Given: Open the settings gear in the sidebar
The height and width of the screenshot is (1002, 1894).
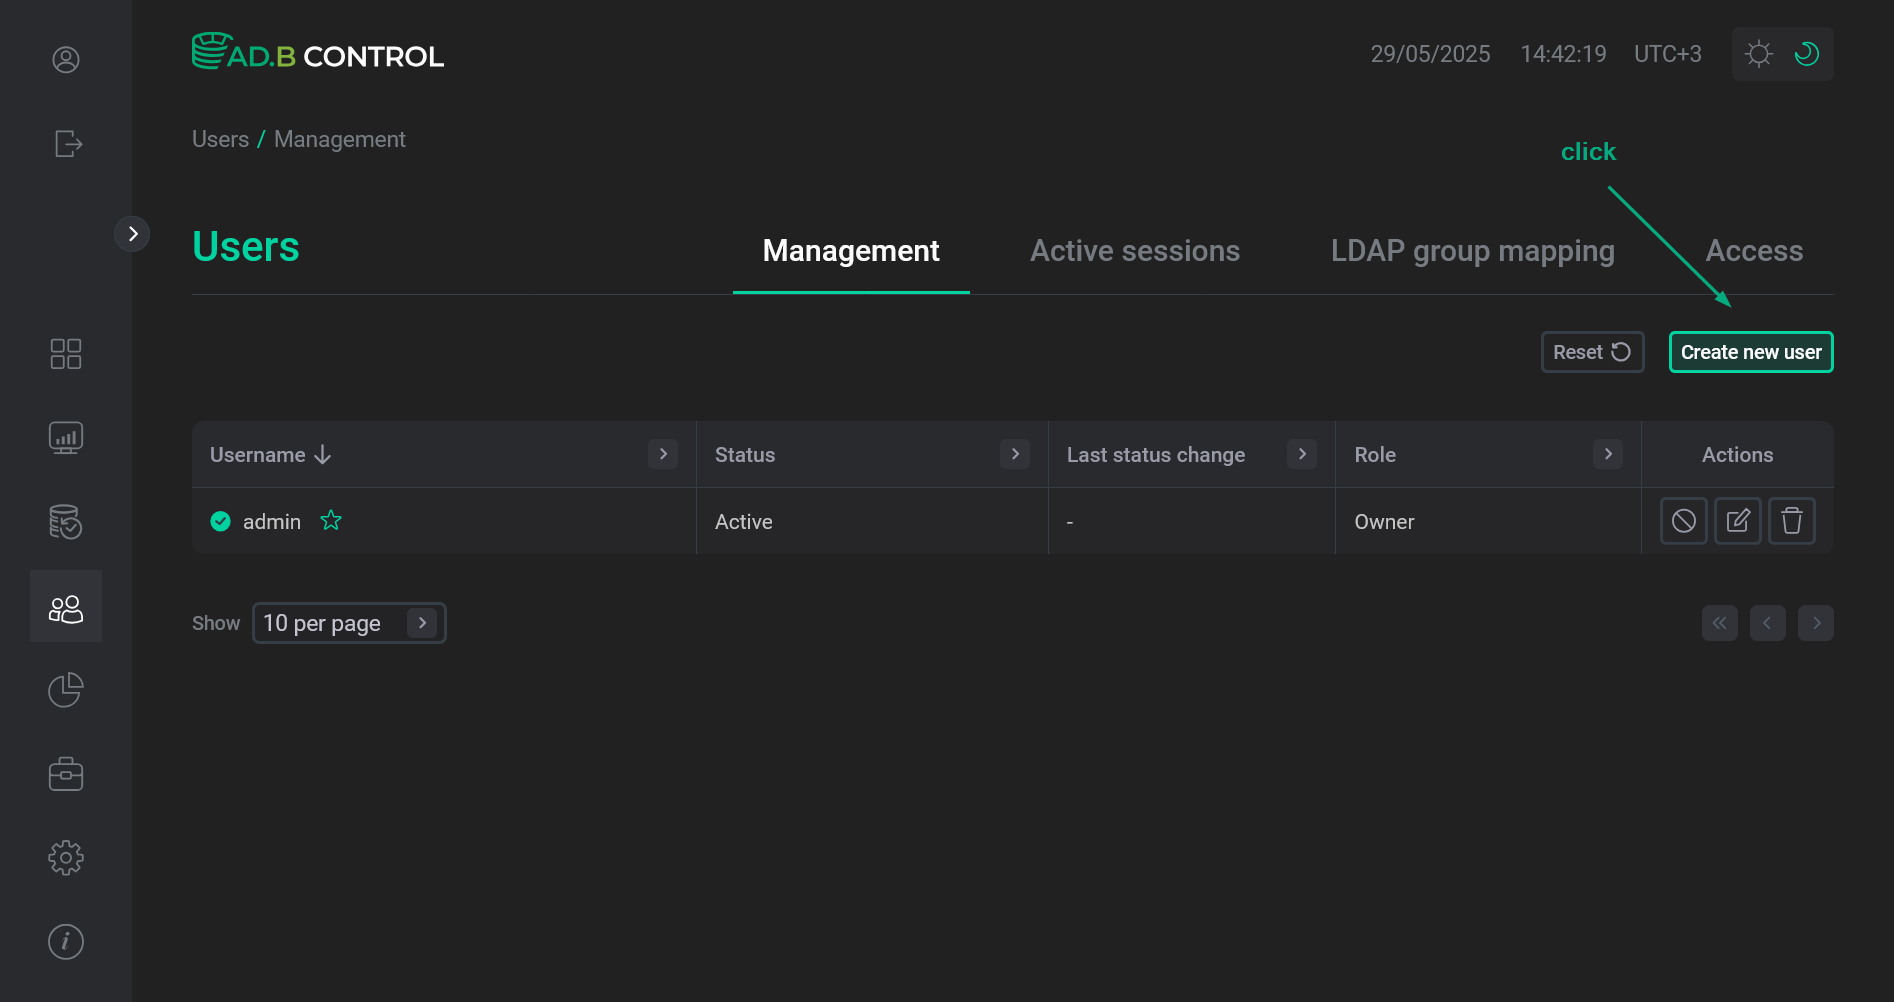Looking at the screenshot, I should click(x=66, y=857).
